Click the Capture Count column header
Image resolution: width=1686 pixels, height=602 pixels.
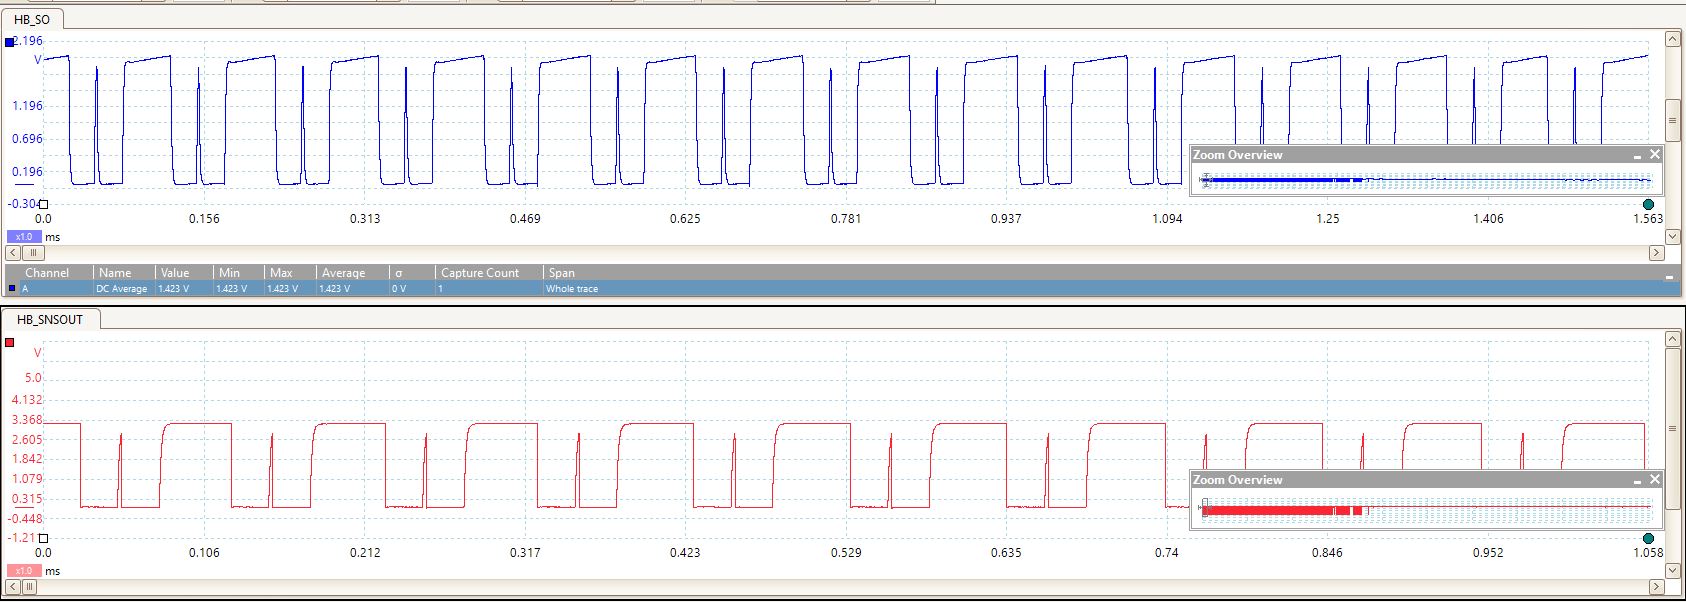[480, 273]
